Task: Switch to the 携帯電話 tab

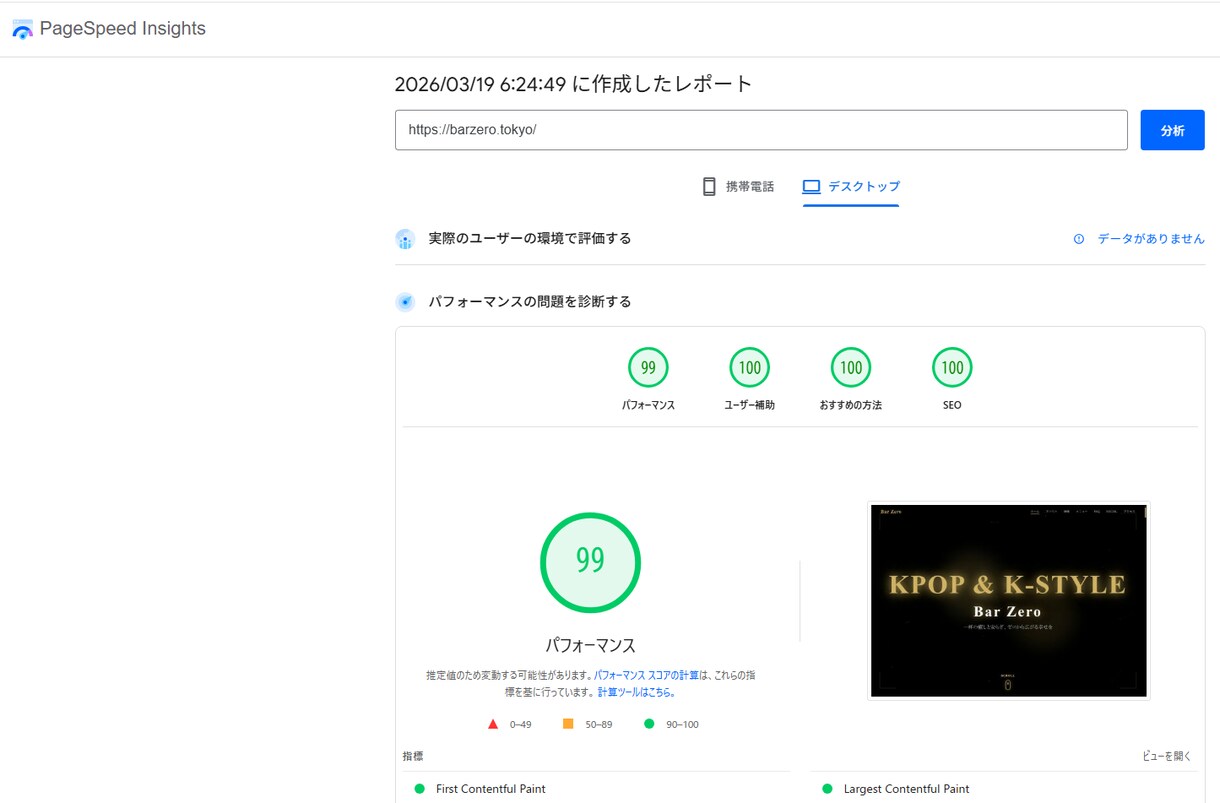Action: tap(738, 186)
